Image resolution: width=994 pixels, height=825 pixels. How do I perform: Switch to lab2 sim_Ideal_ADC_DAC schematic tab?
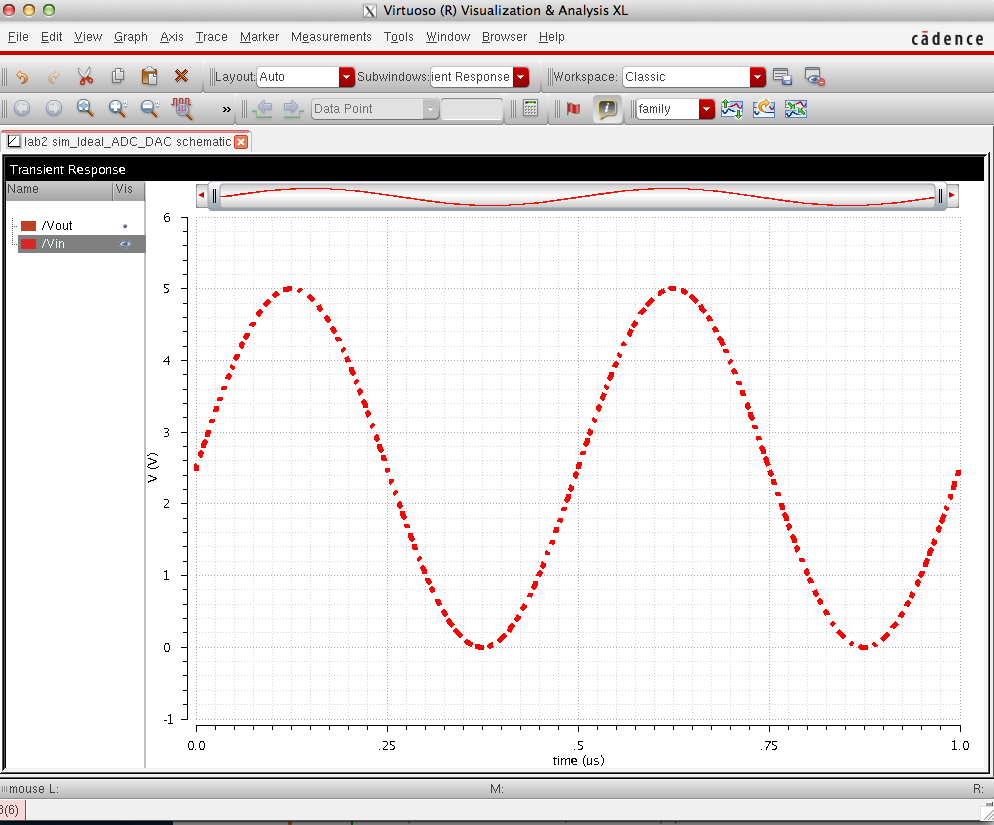pos(126,142)
